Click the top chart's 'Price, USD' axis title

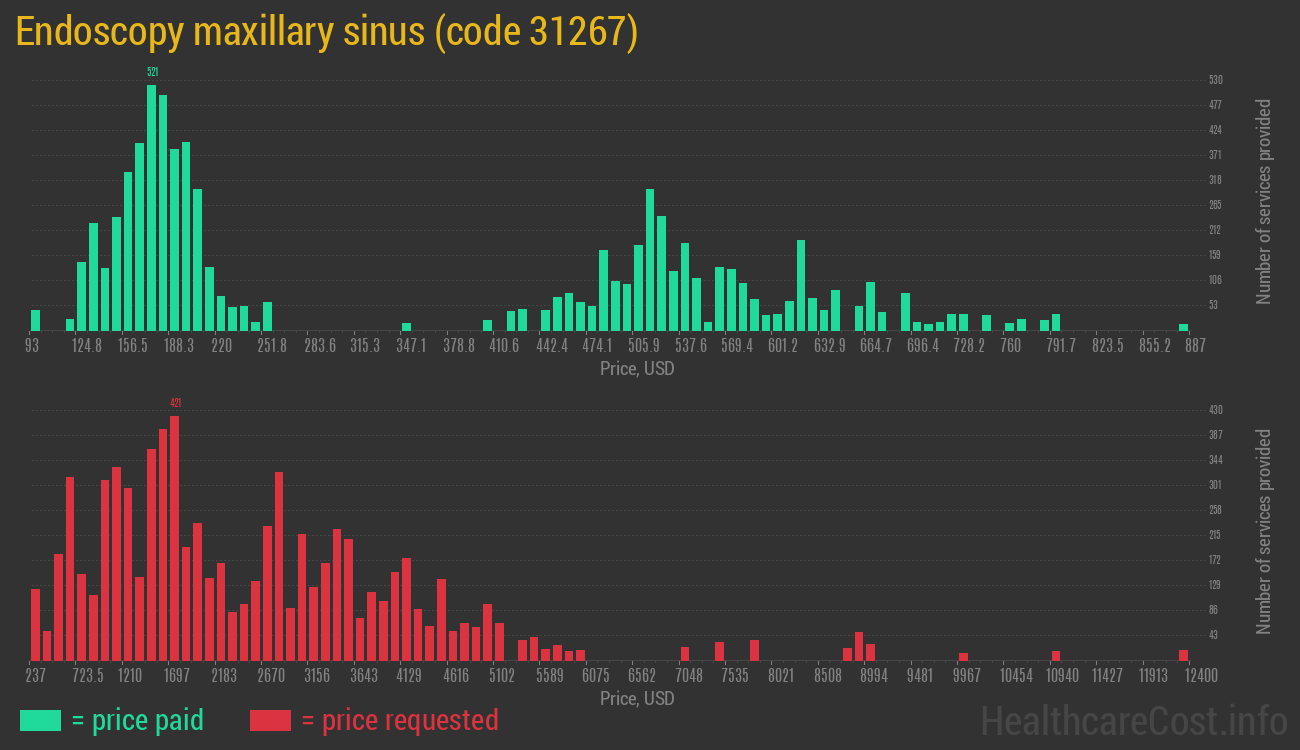coord(637,369)
